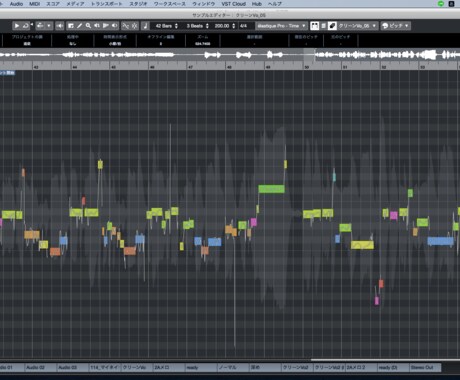
Task: Select the cyan pitch segment near bar 51
Action: 334,177
